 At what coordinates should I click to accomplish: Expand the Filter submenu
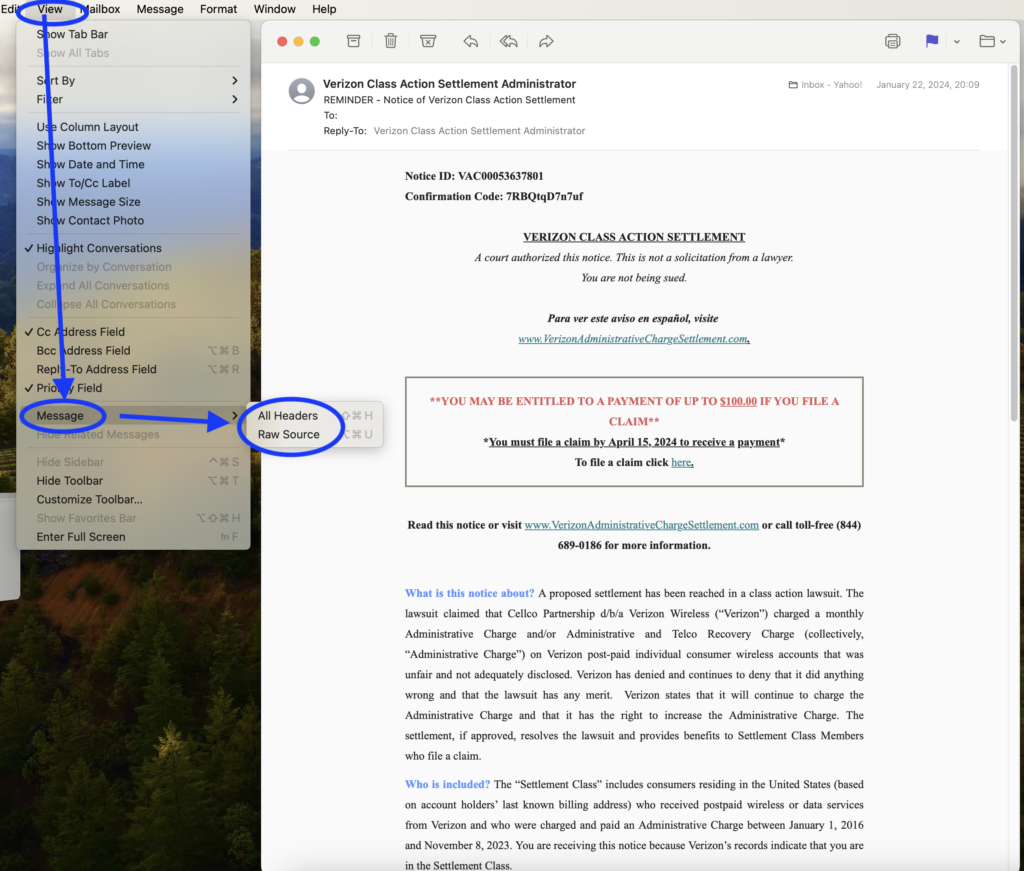pos(133,99)
